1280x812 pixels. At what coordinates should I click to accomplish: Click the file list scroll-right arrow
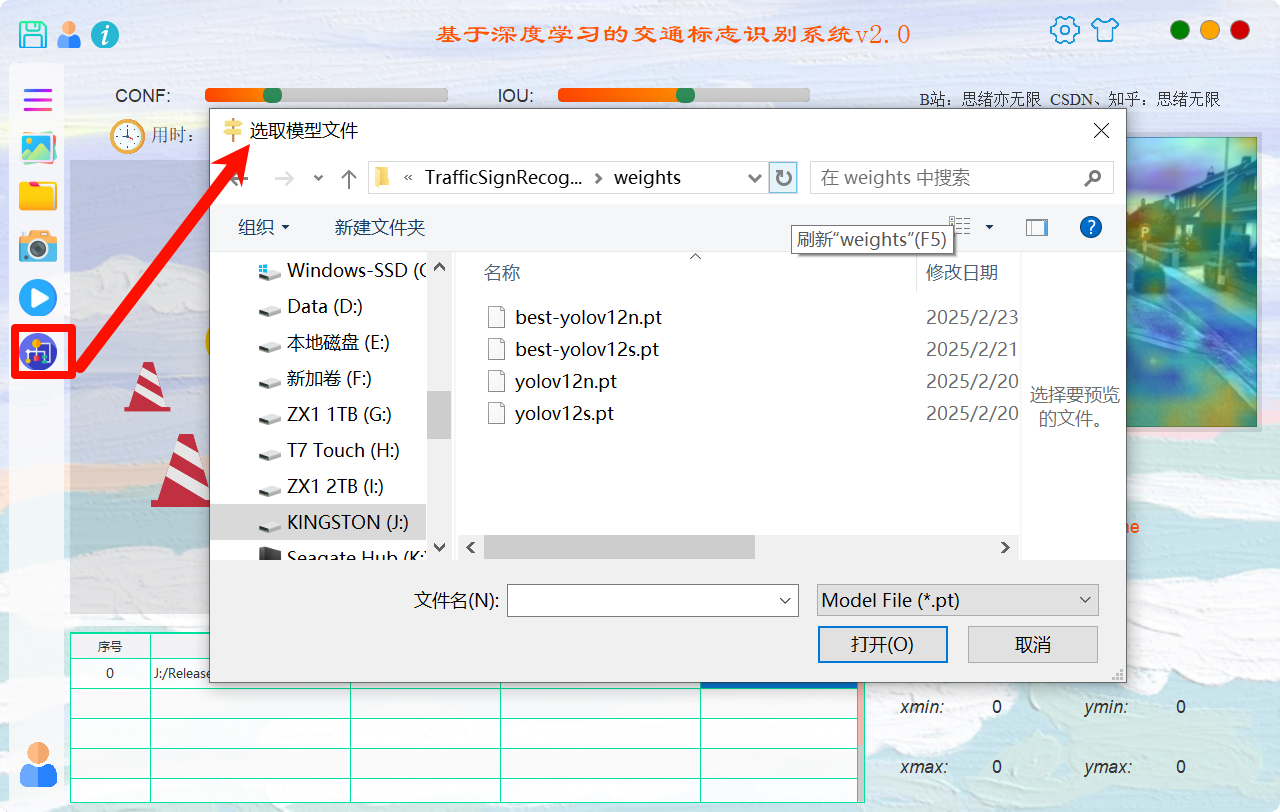1005,547
